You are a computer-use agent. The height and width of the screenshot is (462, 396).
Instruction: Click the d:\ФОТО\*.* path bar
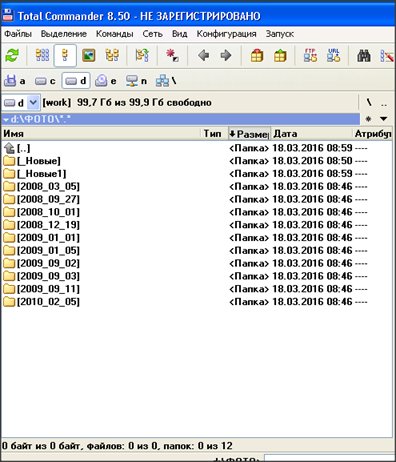coord(181,119)
